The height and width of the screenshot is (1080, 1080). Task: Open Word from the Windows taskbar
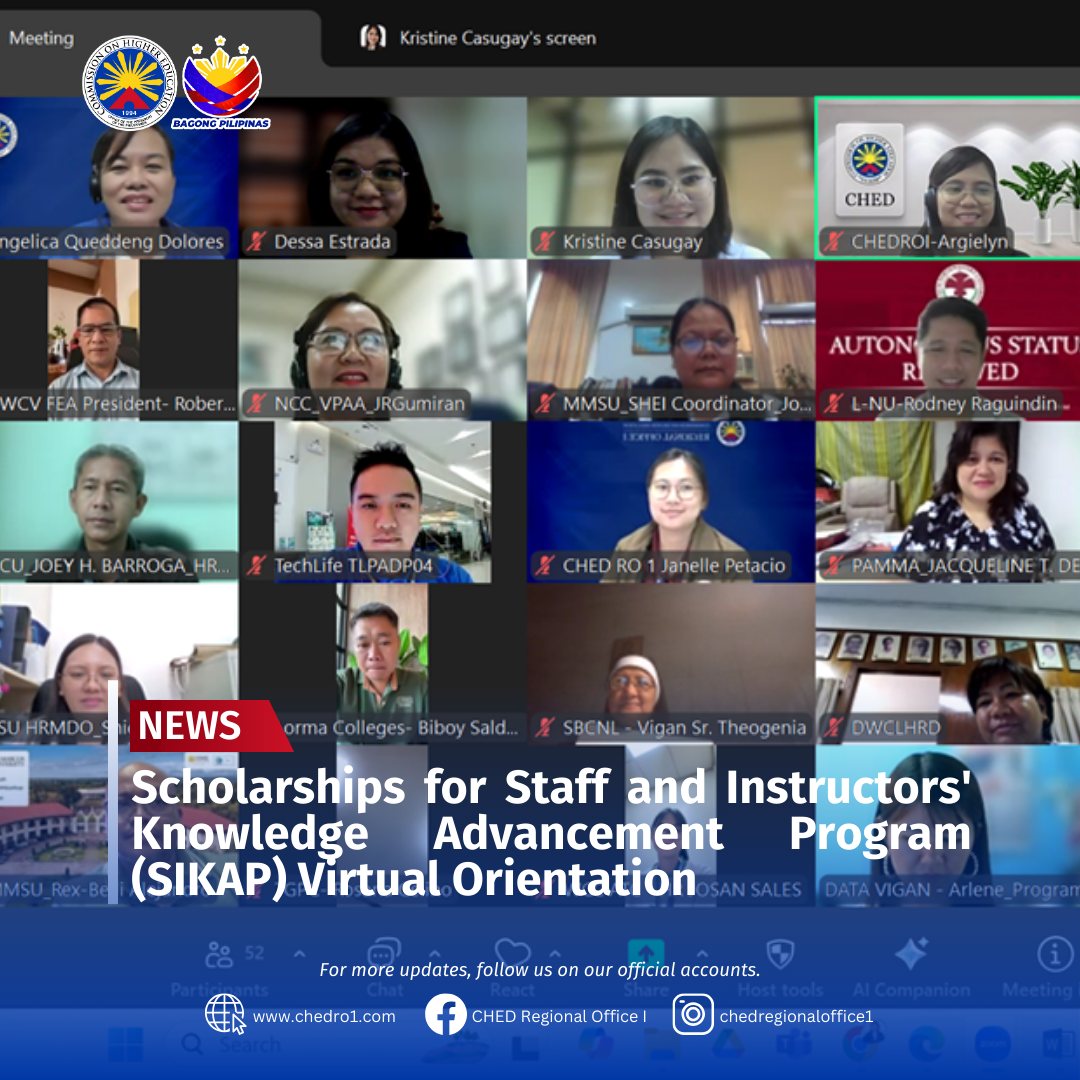1058,1044
